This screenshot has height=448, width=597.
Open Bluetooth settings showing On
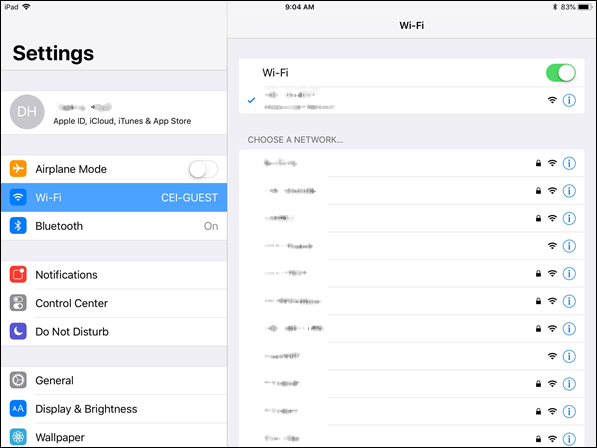[114, 226]
